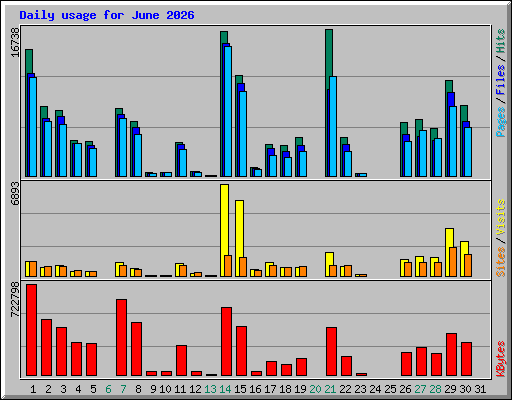This screenshot has width=512, height=400.
Task: Click green day 6 on the x-axis
Action: pyautogui.click(x=108, y=389)
